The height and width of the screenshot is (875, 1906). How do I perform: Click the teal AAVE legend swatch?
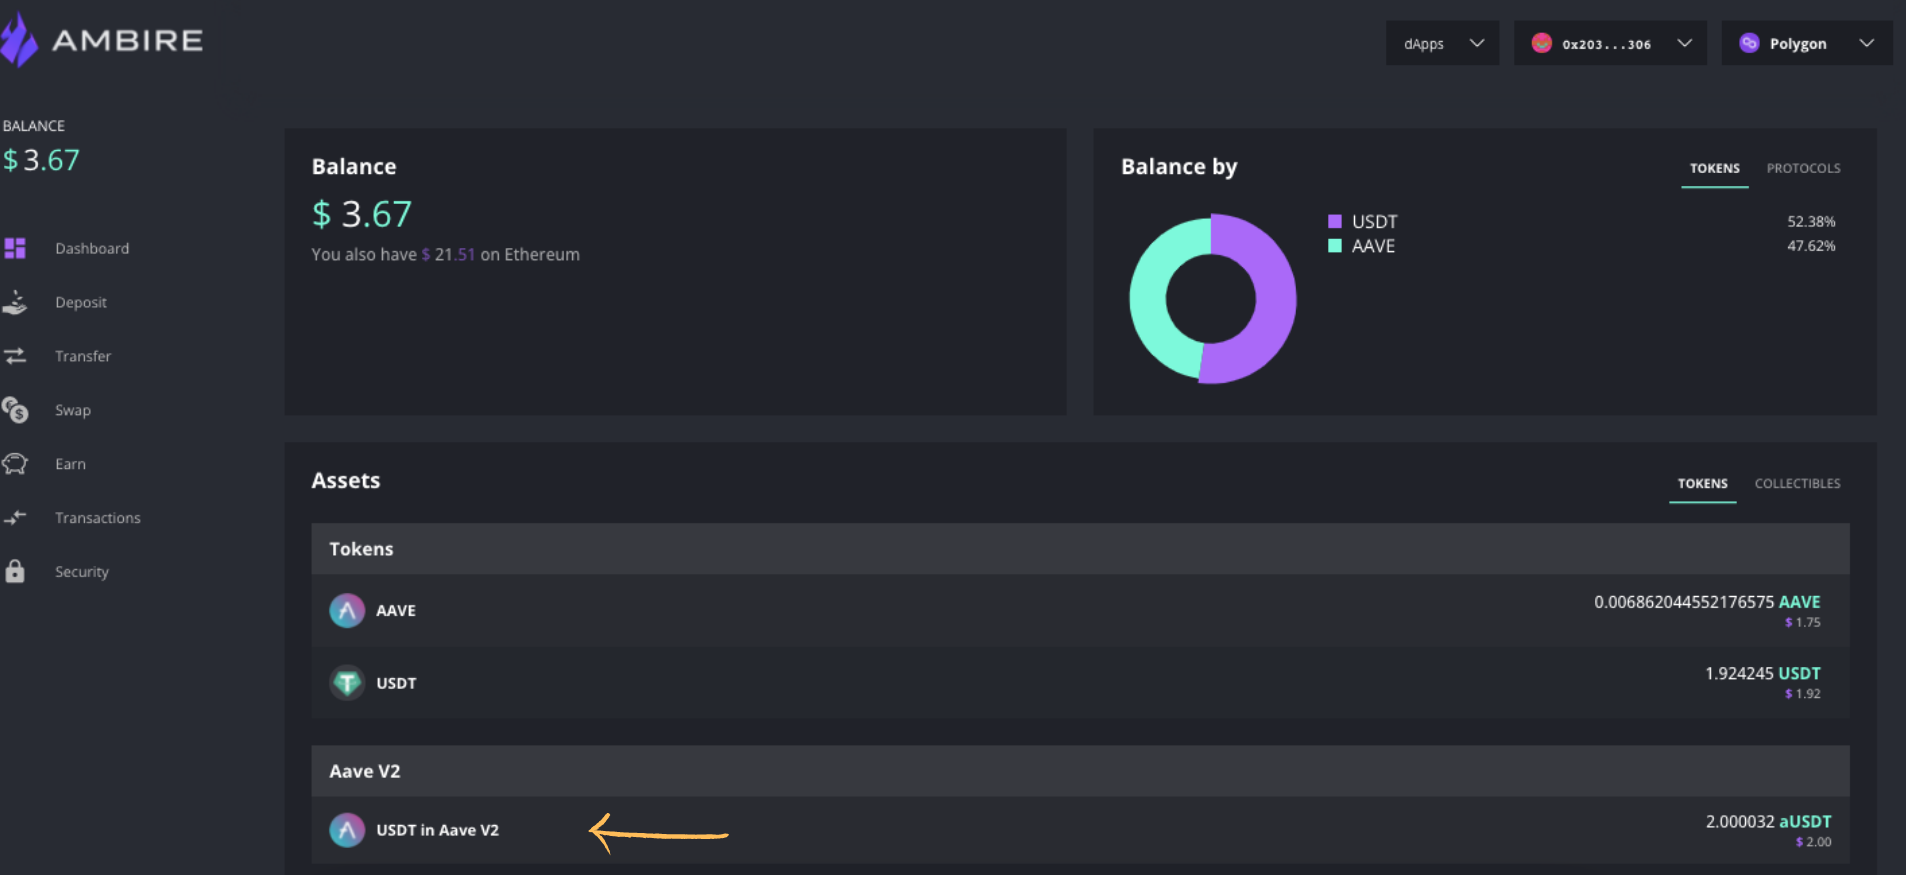click(1334, 246)
